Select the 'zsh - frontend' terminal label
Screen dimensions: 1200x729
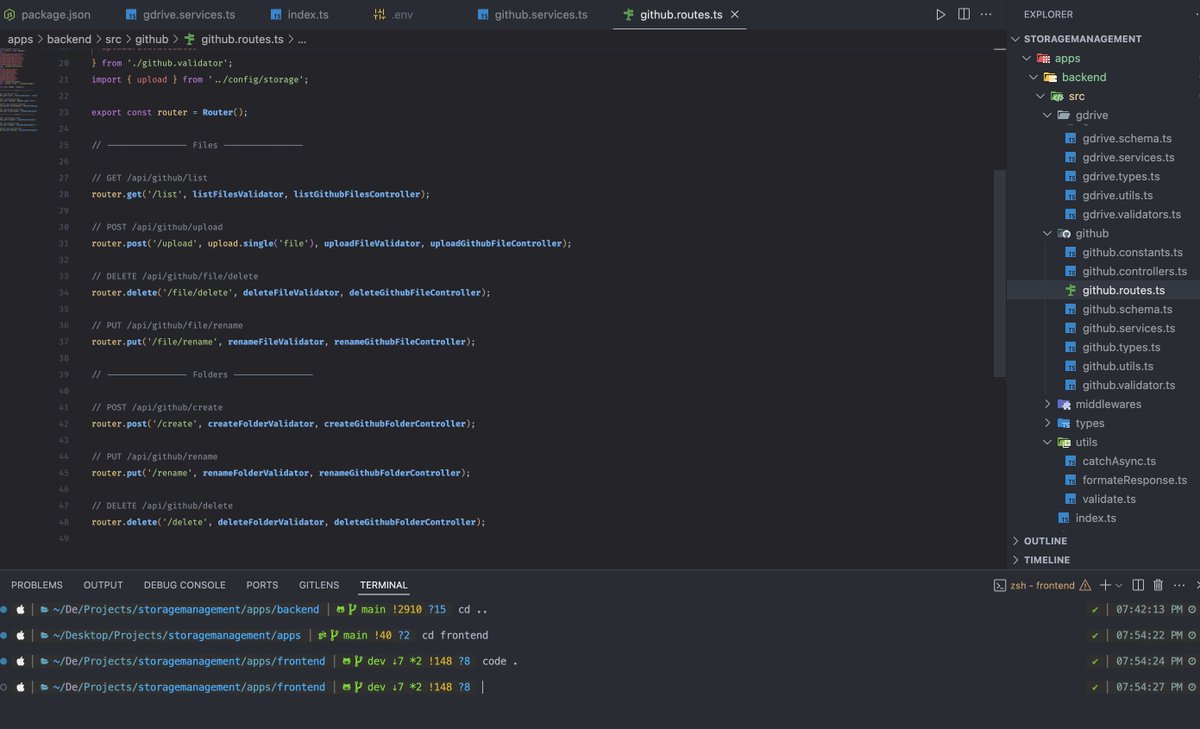point(1042,585)
